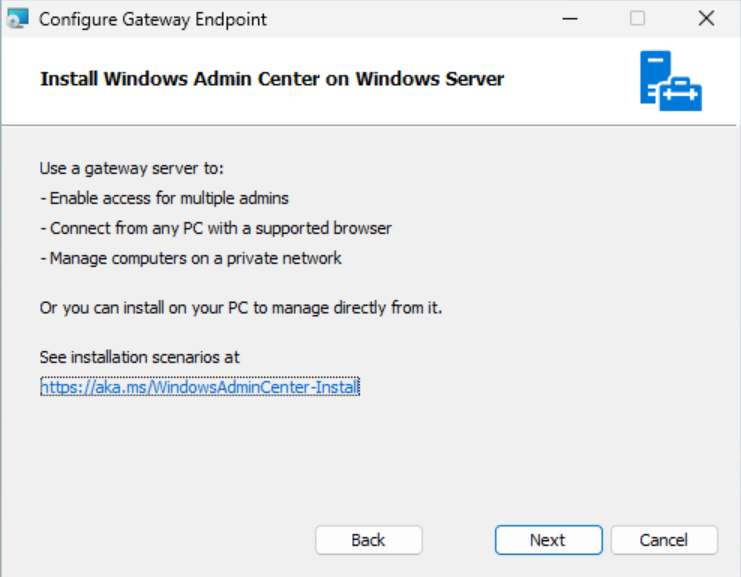The width and height of the screenshot is (741, 577).
Task: Click the toolbox symbol in header graphic
Action: pos(681,94)
